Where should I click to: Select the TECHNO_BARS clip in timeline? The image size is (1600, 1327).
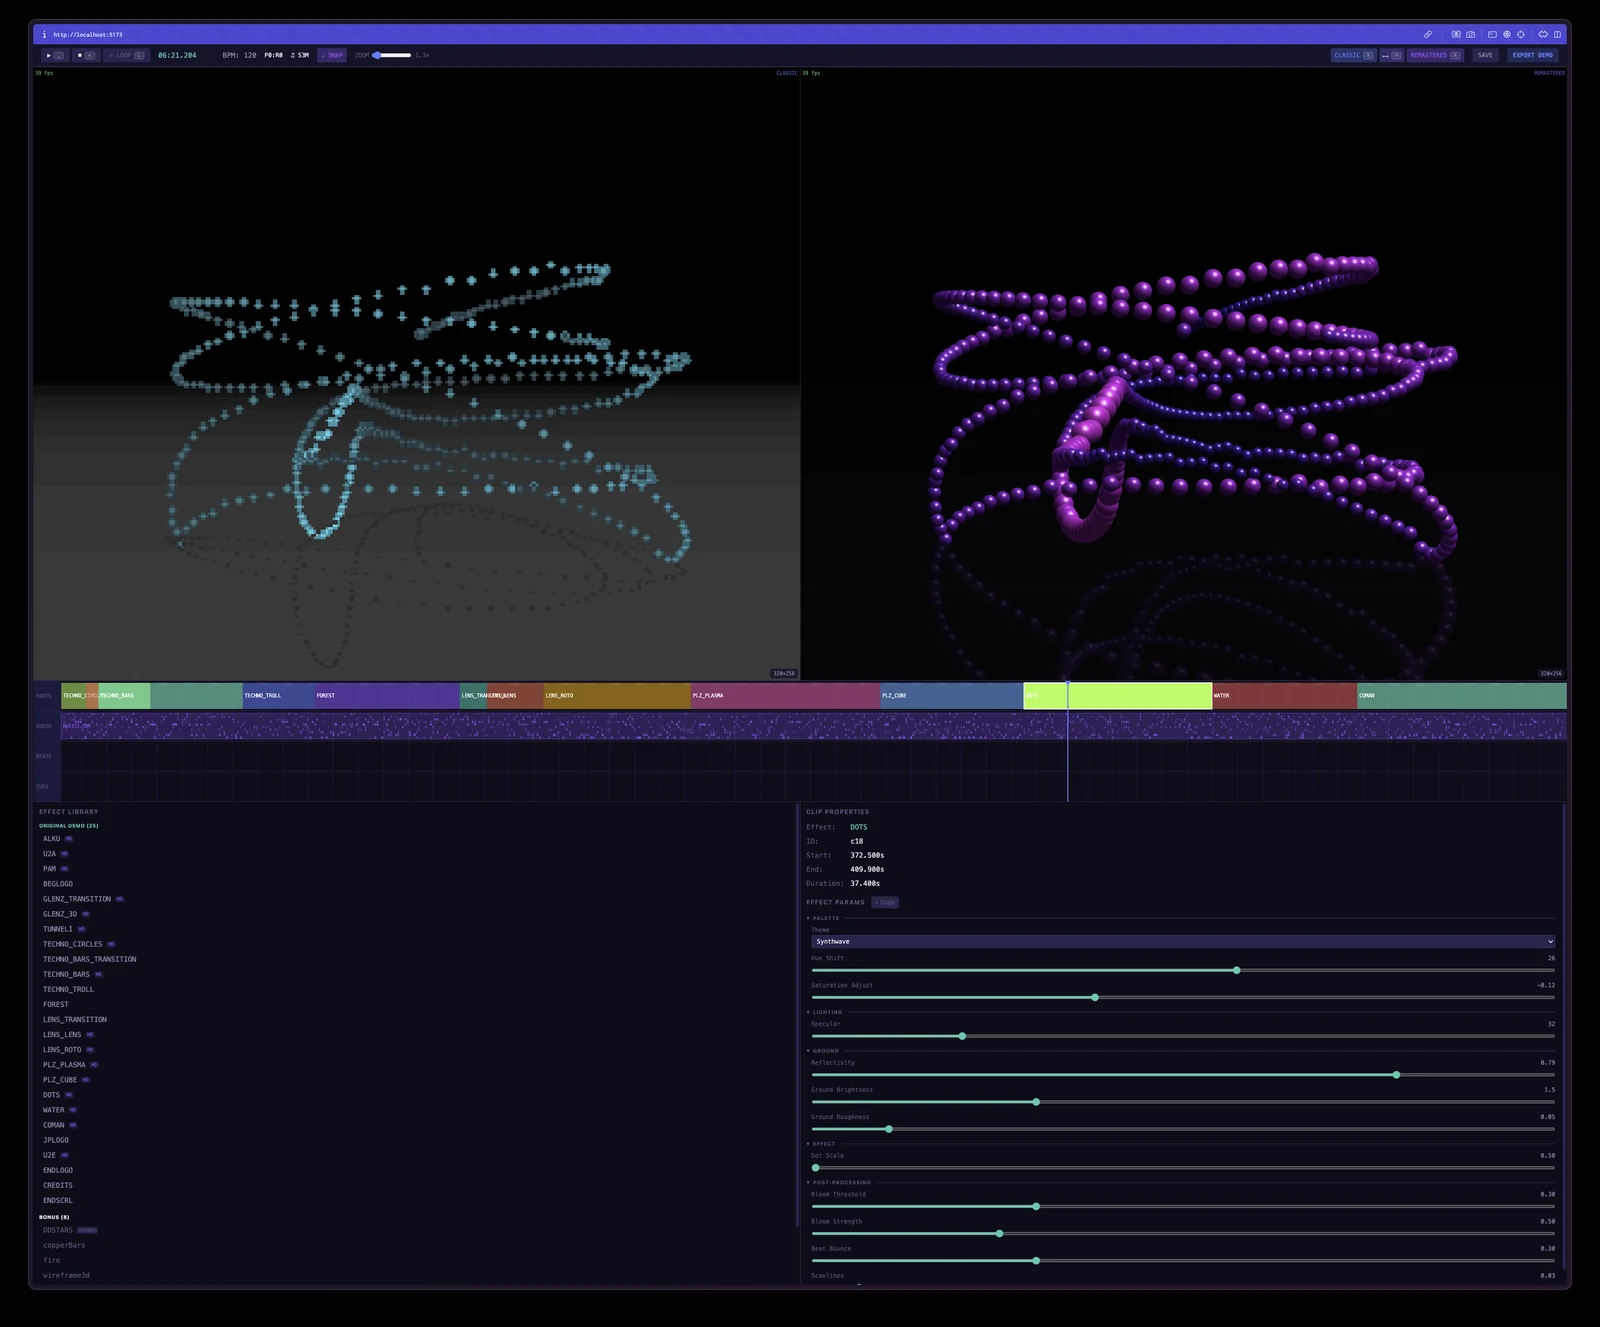(x=124, y=695)
